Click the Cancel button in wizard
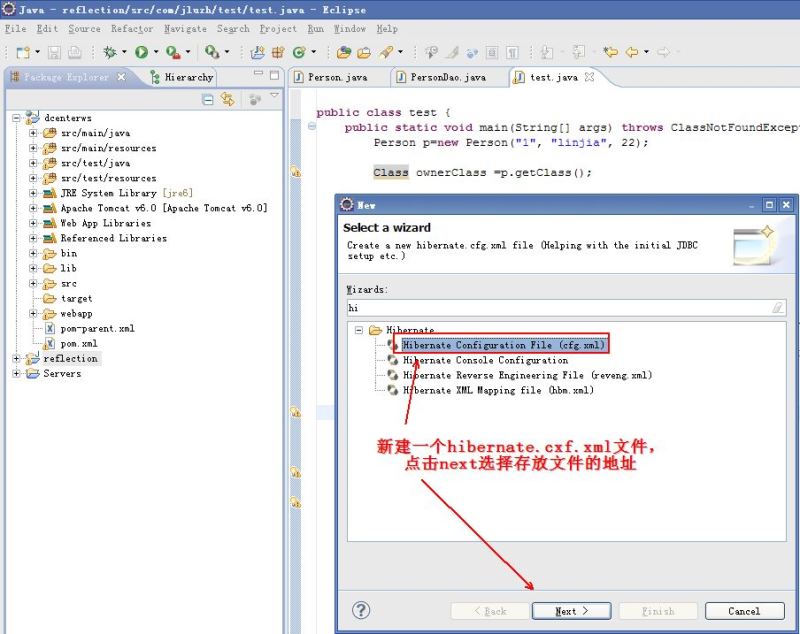This screenshot has width=800, height=634. point(744,611)
